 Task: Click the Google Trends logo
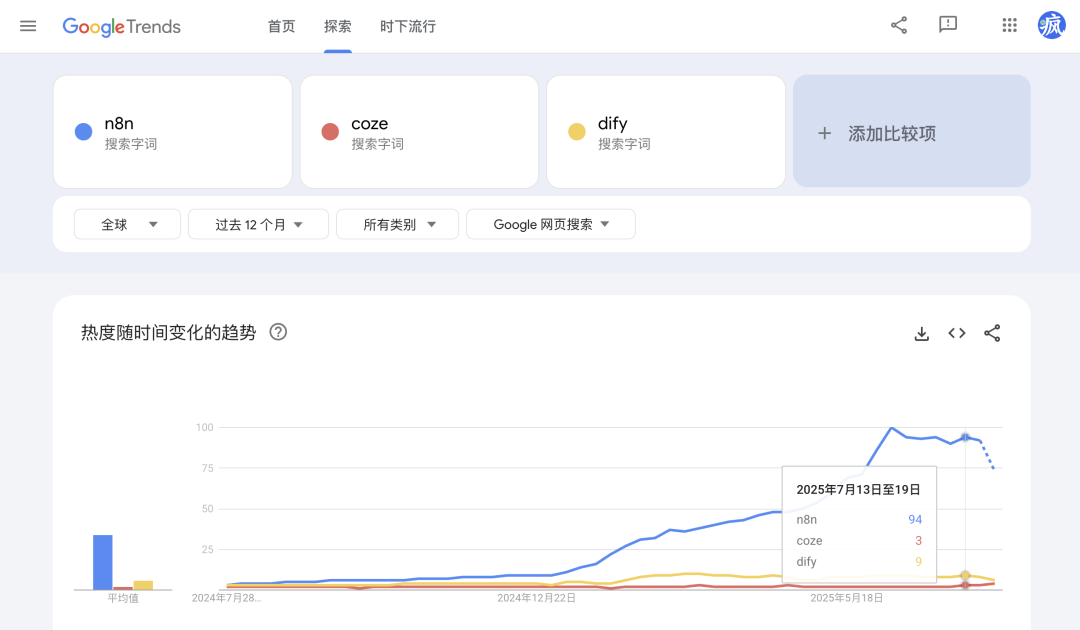[x=122, y=27]
